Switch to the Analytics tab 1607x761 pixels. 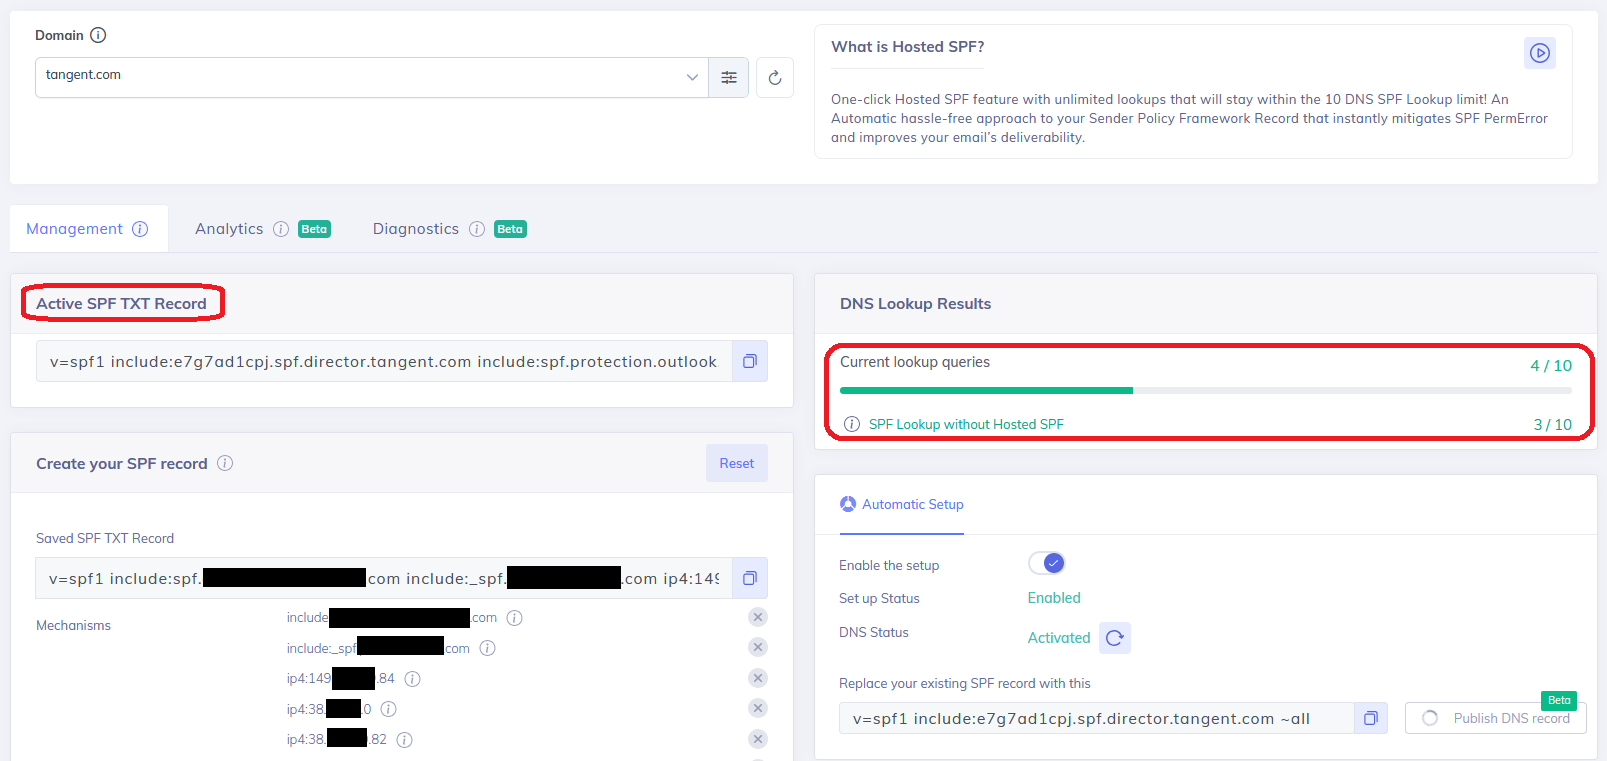coord(229,229)
